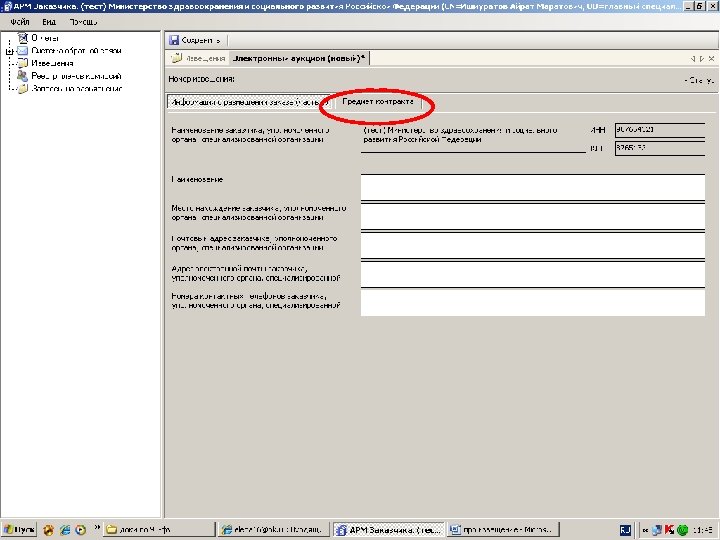Click the RU language indicator
Viewport: 720px width, 540px height.
pos(625,530)
